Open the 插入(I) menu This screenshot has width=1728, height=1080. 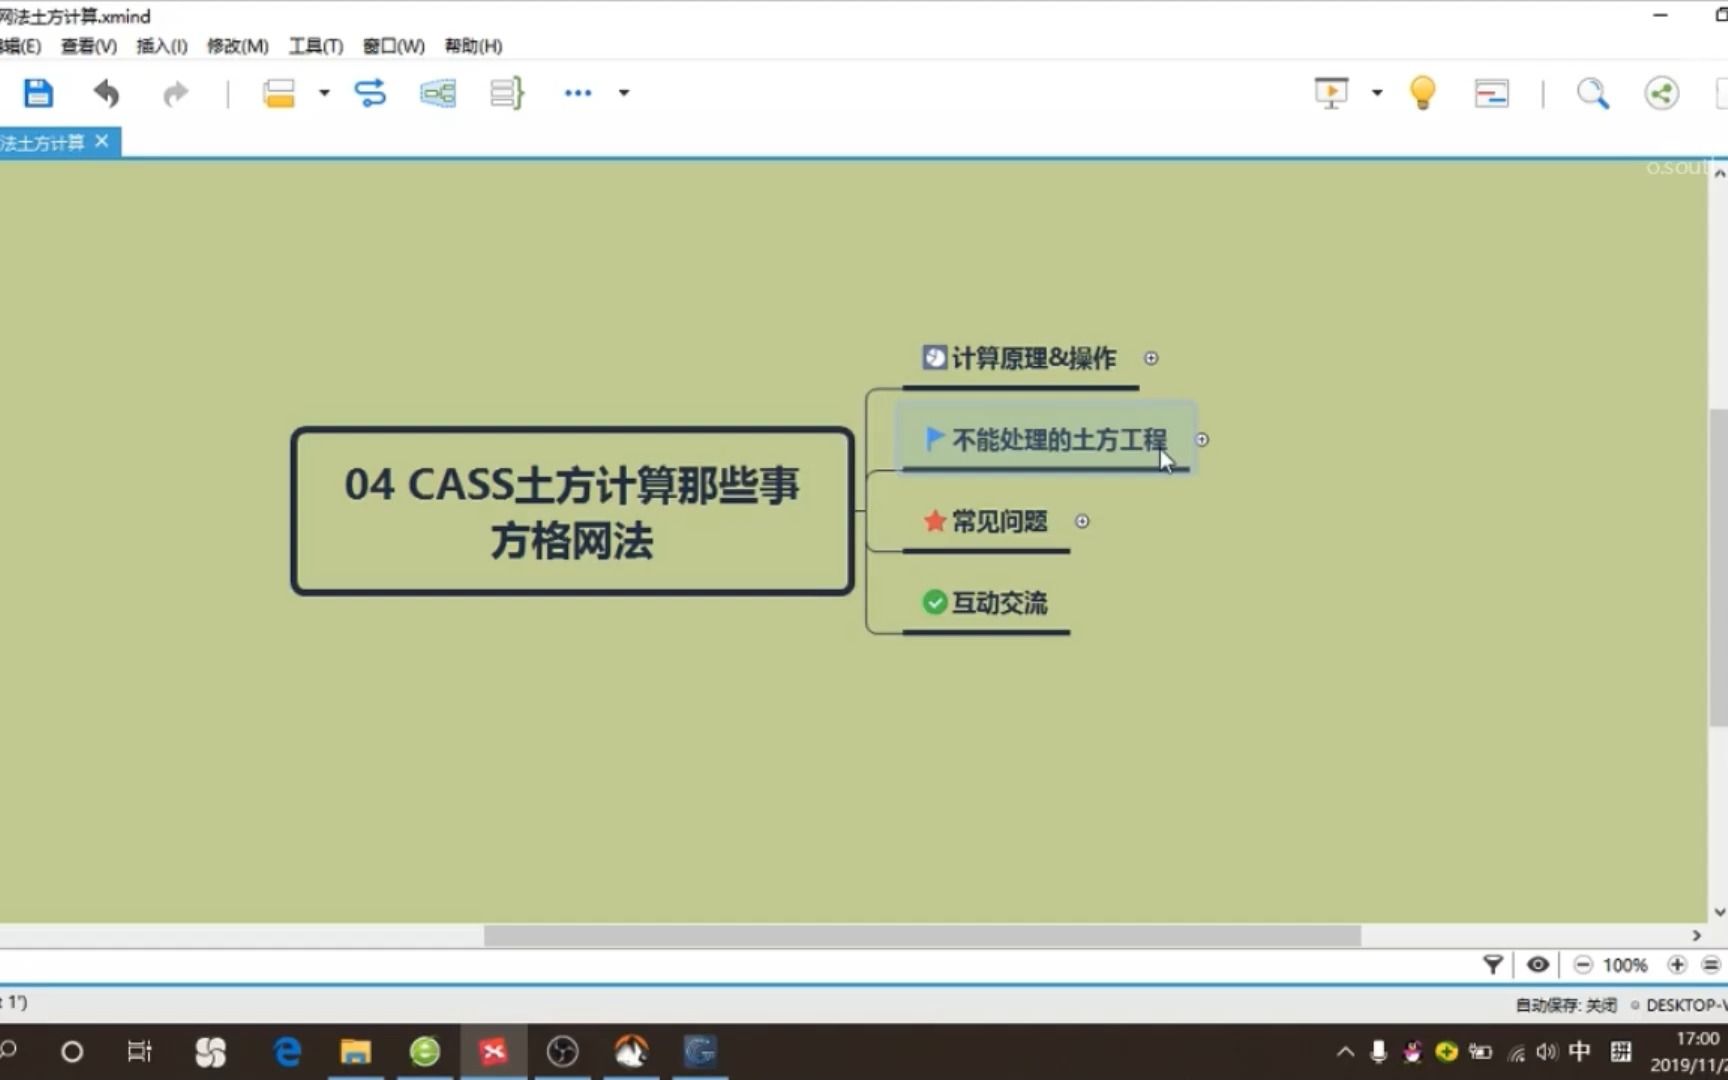click(x=162, y=46)
